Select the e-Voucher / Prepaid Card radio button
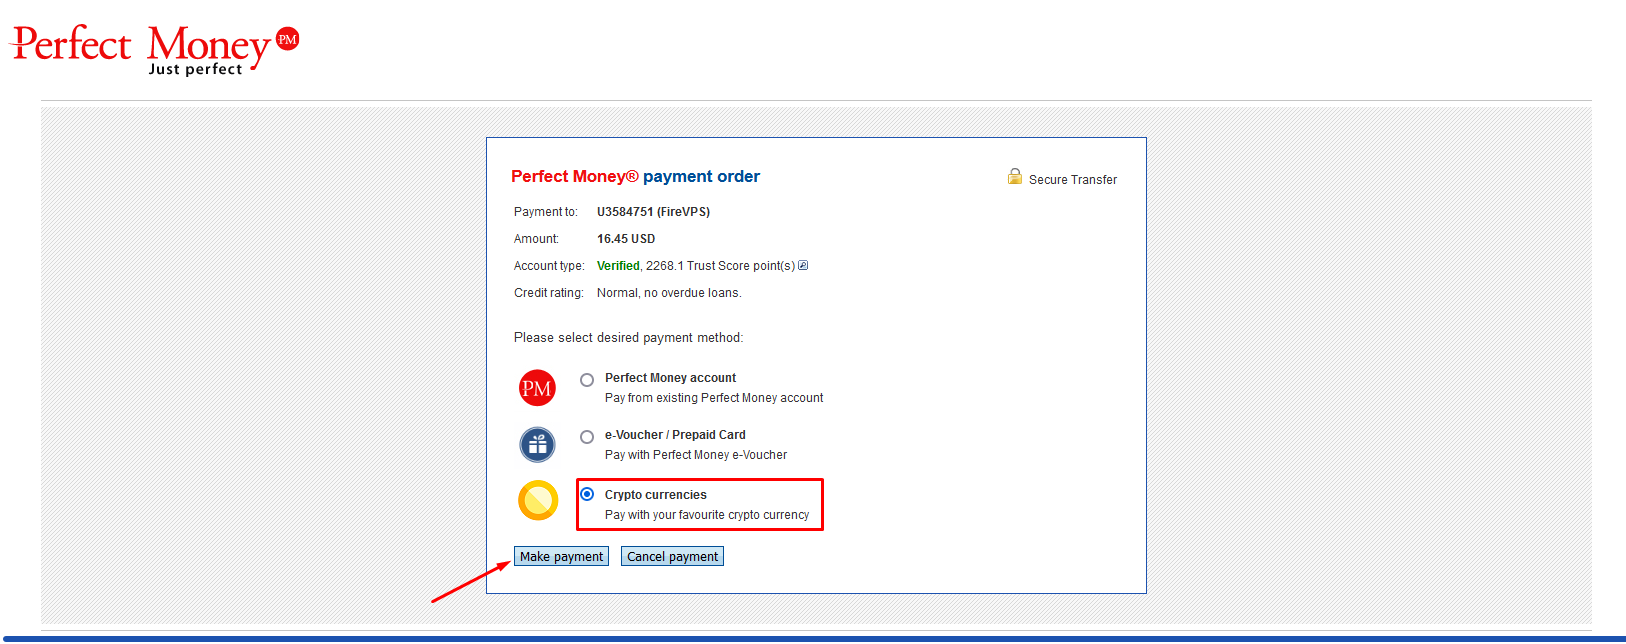The width and height of the screenshot is (1626, 644). click(587, 437)
